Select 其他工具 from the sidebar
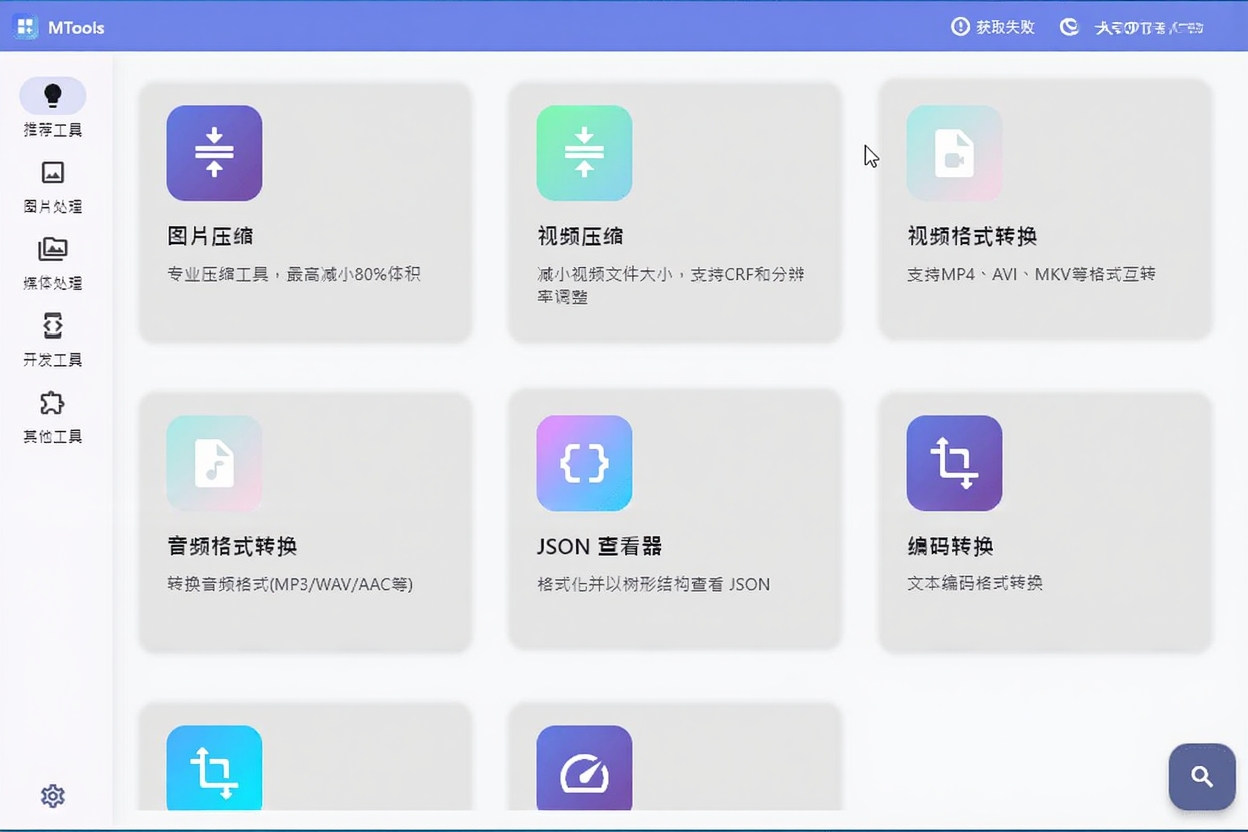This screenshot has height=832, width=1248. click(x=52, y=417)
